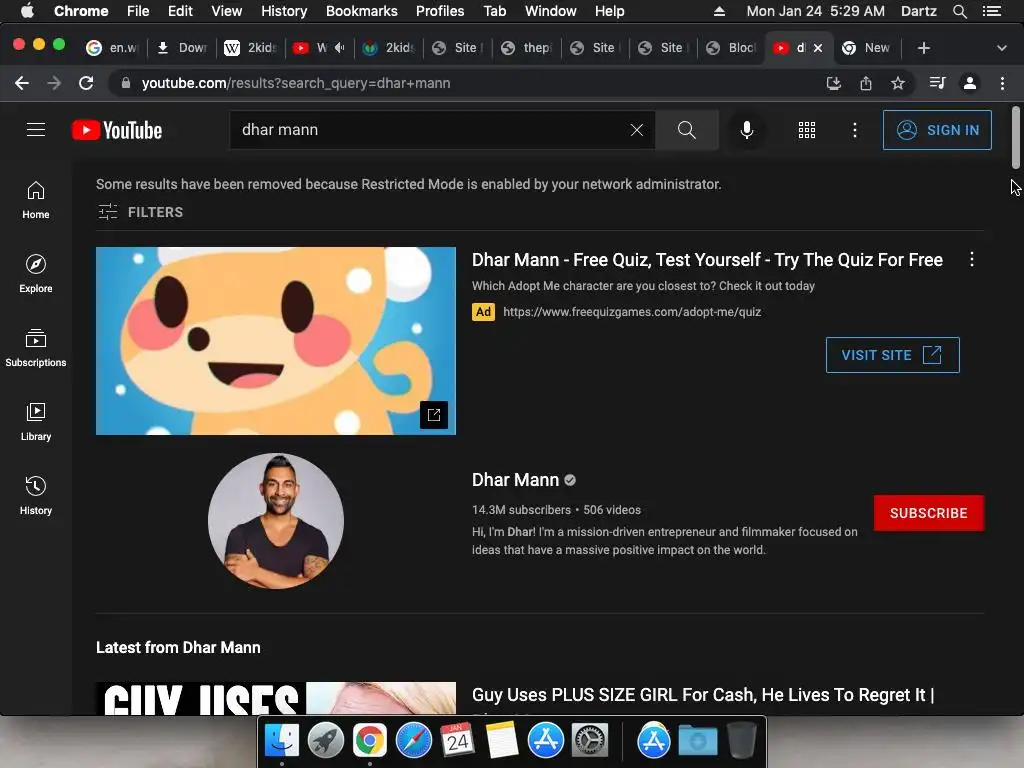Open the media controls icon in Chrome toolbar
The height and width of the screenshot is (768, 1024).
937,83
